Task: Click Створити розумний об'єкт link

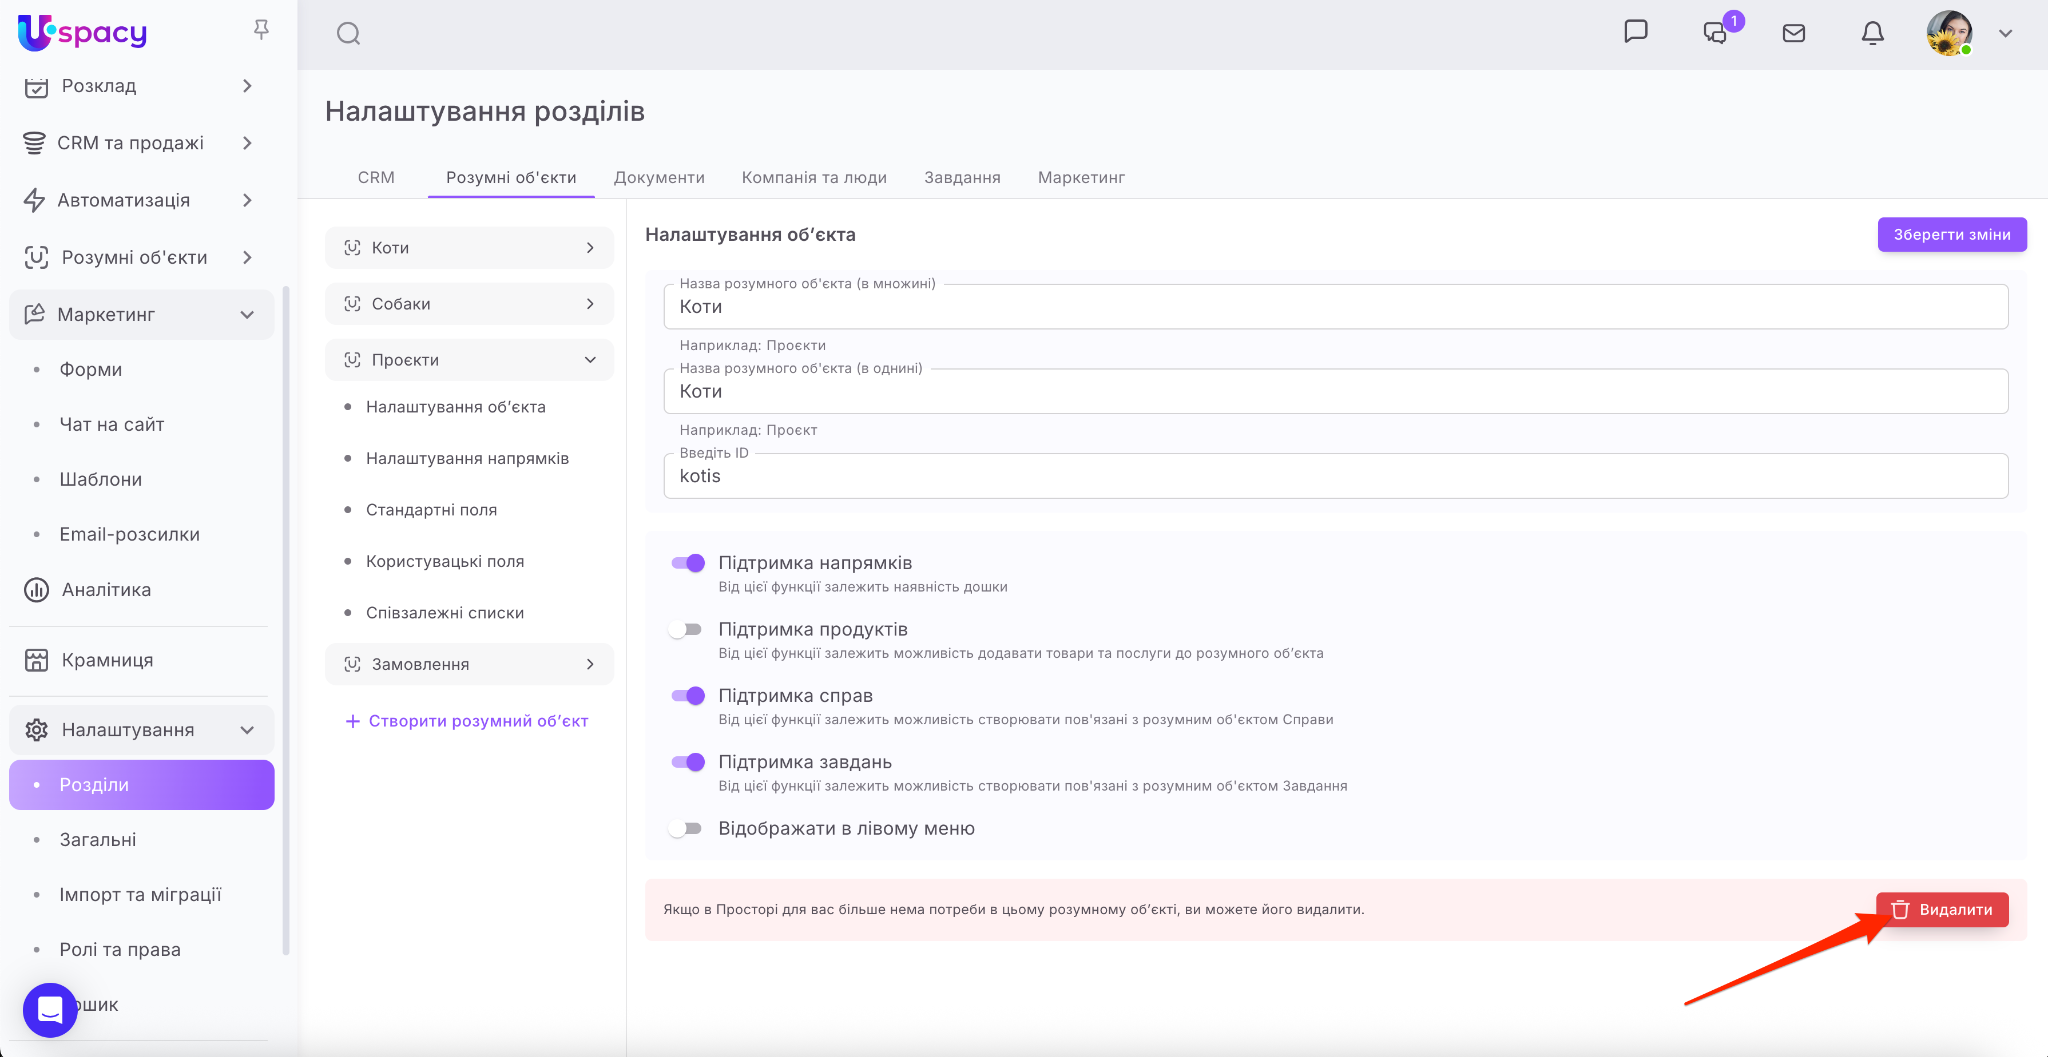Action: pos(467,721)
